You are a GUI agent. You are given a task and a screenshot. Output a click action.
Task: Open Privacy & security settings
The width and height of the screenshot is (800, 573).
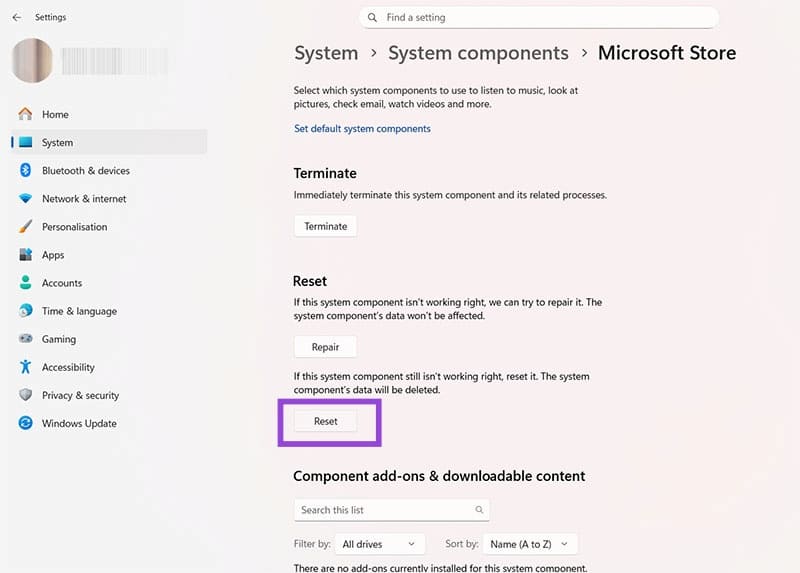tap(109, 395)
